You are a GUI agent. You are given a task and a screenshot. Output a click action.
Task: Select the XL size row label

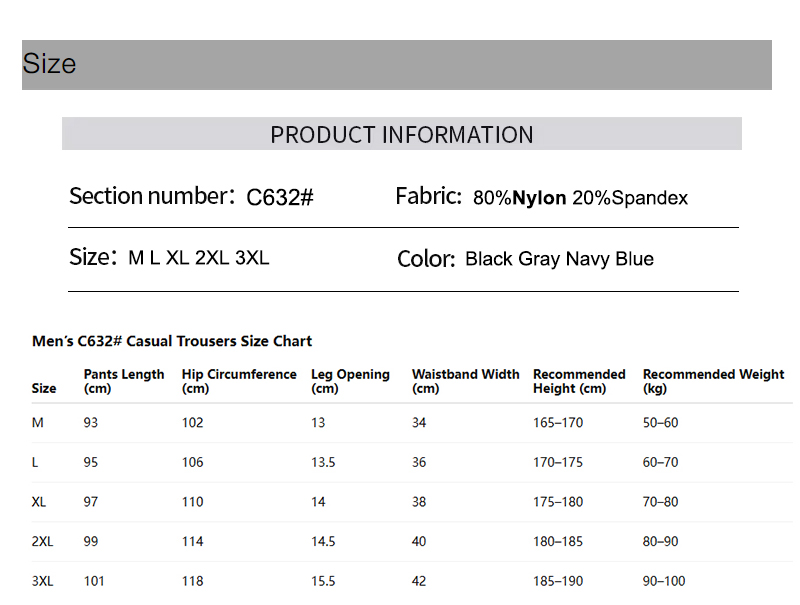39,502
